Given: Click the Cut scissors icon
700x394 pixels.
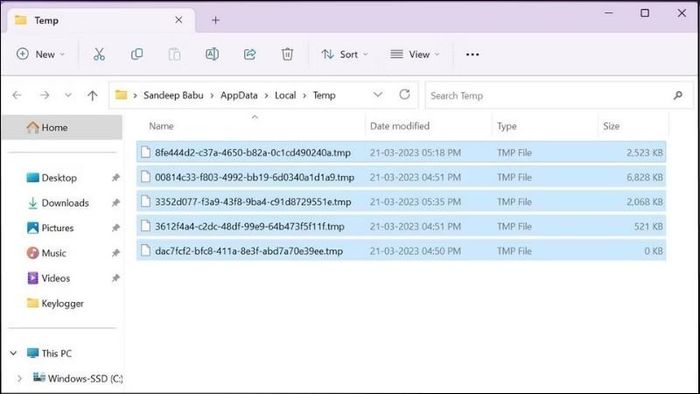Looking at the screenshot, I should [x=99, y=54].
